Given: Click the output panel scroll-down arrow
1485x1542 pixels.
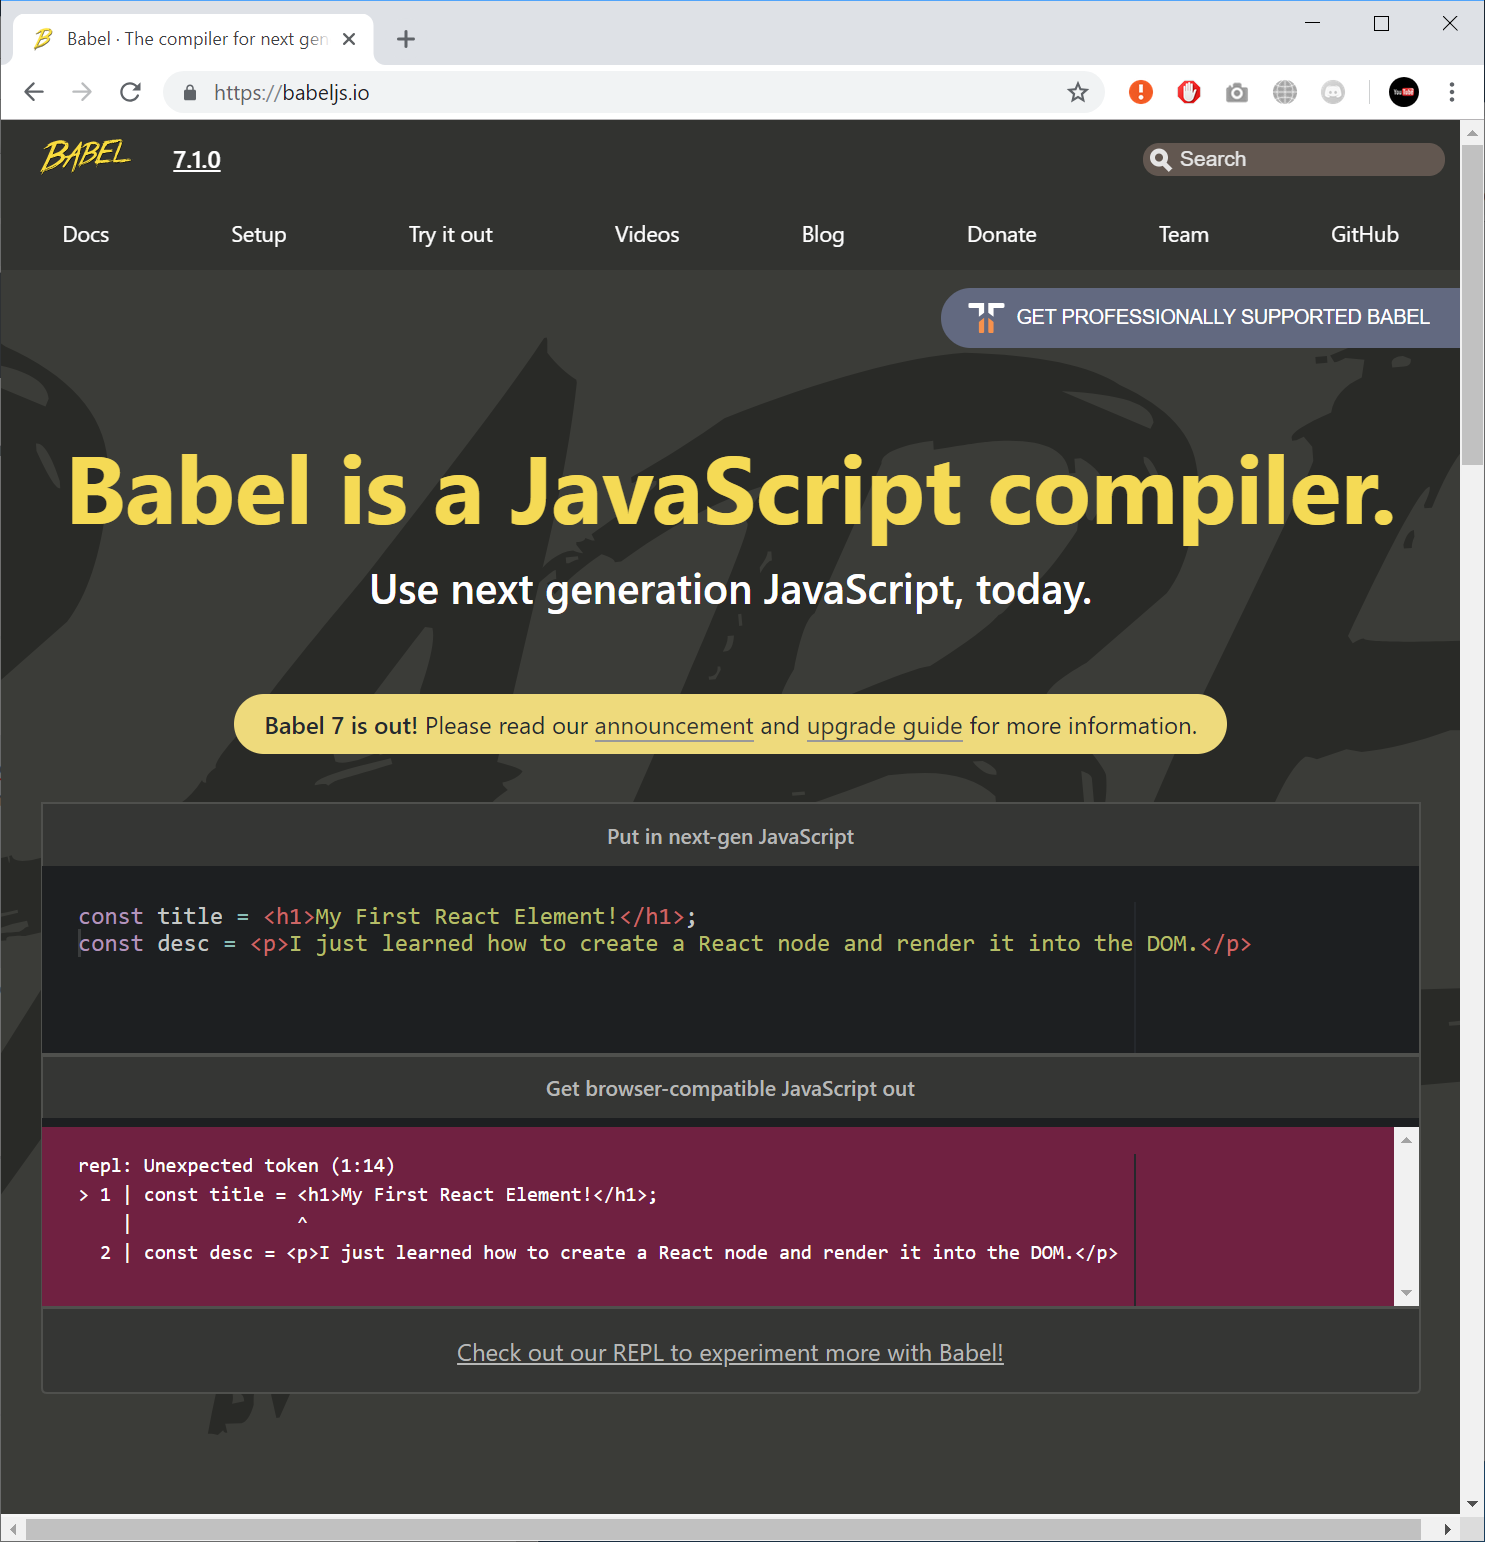Looking at the screenshot, I should pos(1406,1293).
